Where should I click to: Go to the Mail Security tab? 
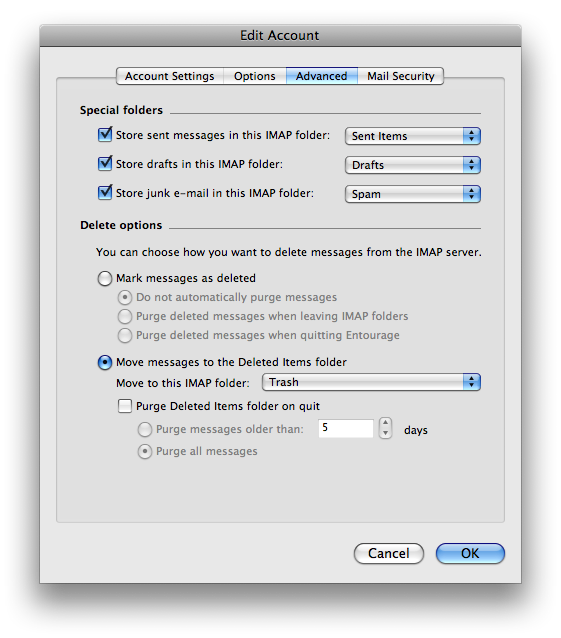[x=401, y=76]
